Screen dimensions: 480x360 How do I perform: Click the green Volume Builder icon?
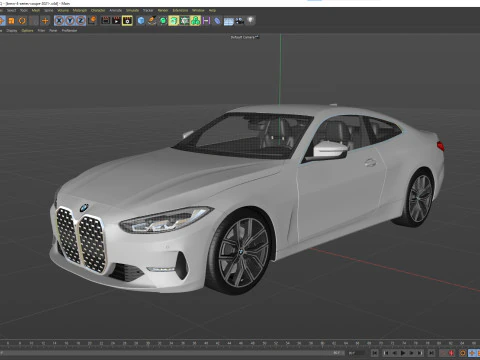coord(196,21)
